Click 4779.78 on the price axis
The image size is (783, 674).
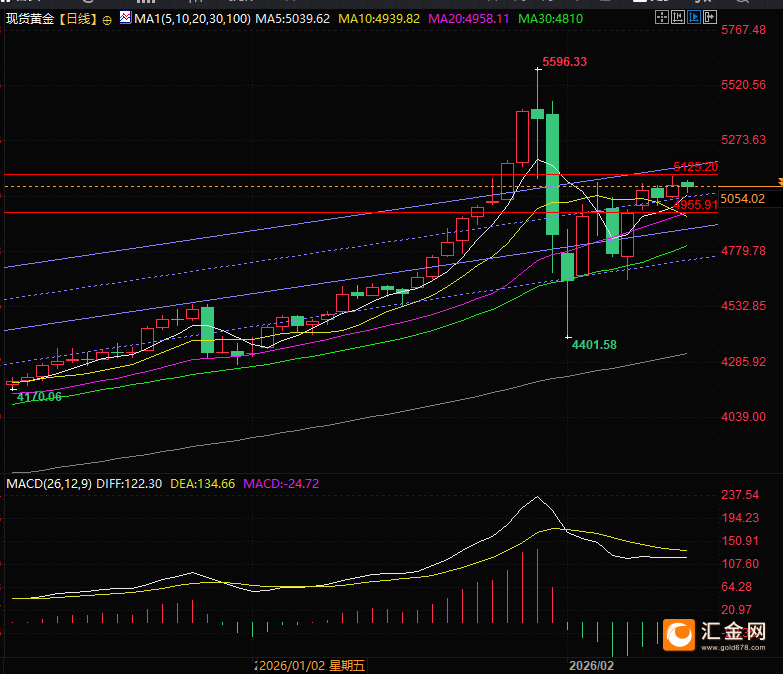743,251
